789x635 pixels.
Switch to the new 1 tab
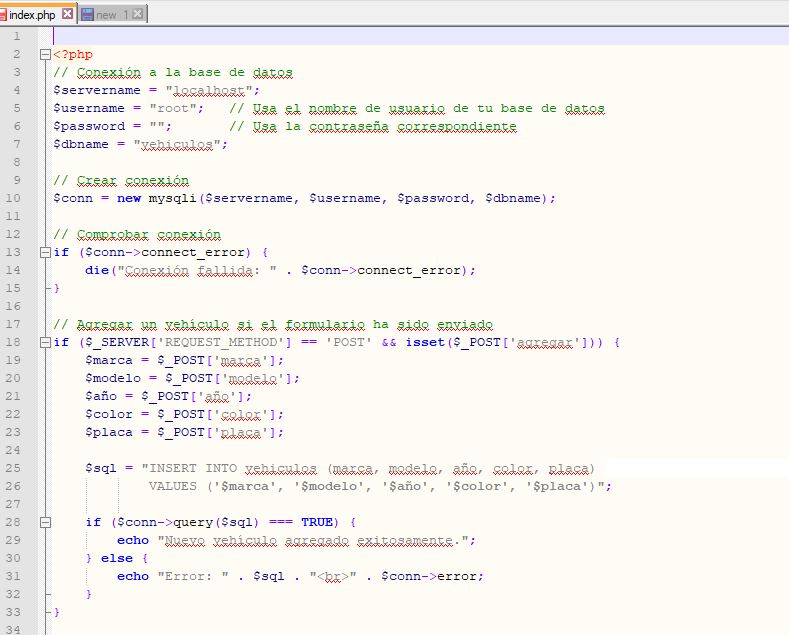[x=105, y=14]
